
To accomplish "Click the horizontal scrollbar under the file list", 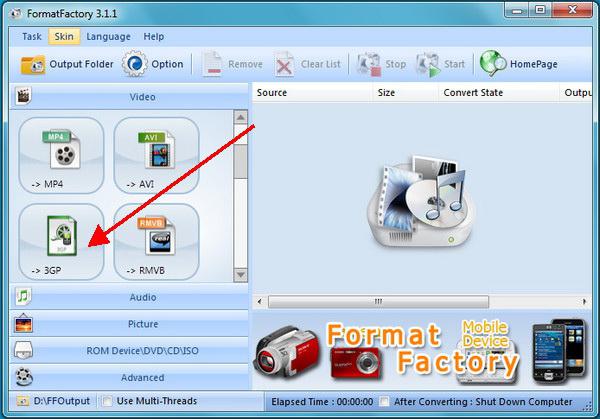I will pyautogui.click(x=378, y=301).
